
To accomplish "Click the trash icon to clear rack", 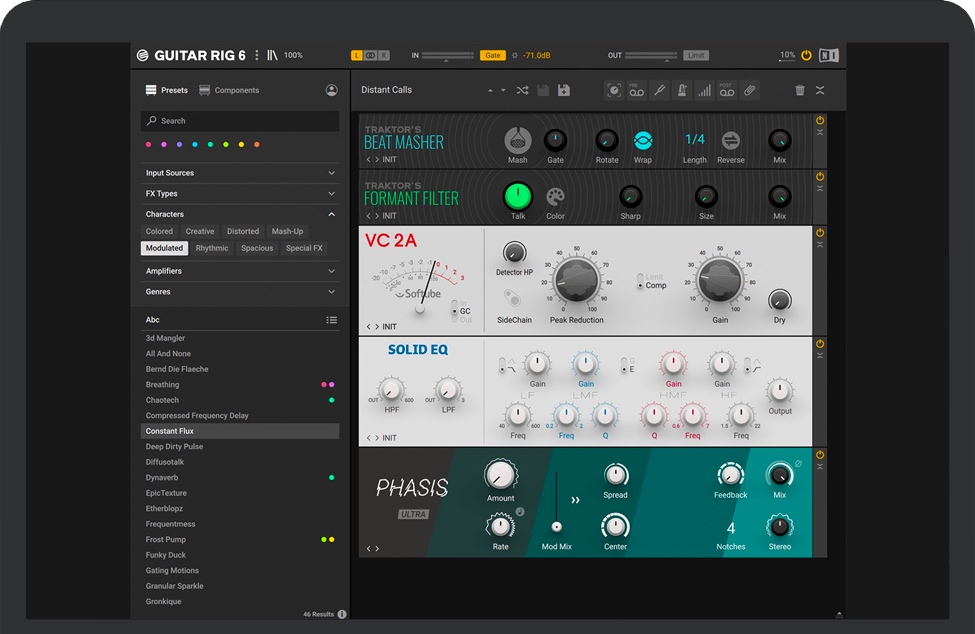I will 800,90.
